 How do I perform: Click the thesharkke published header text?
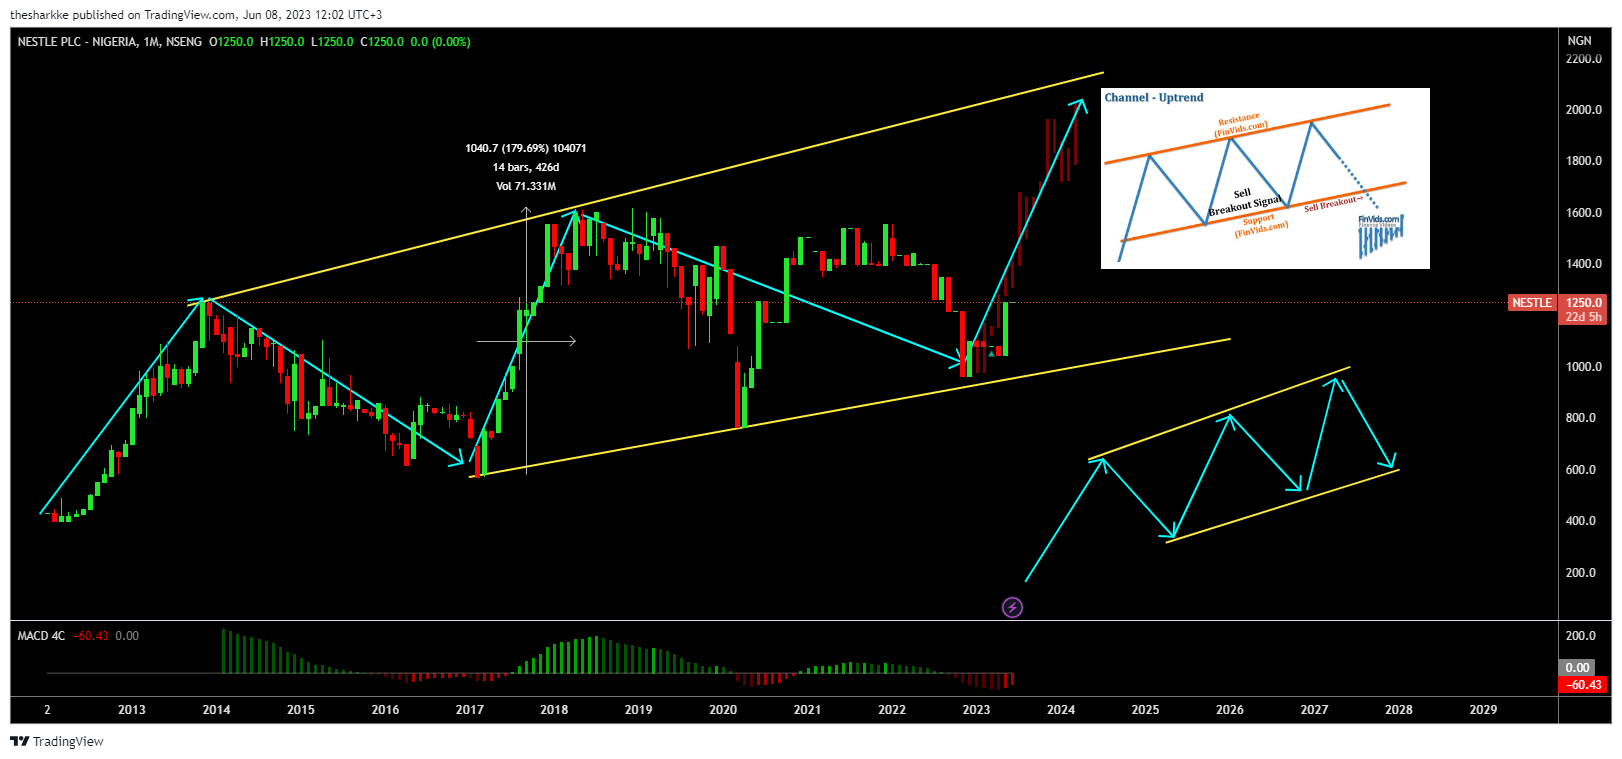pyautogui.click(x=196, y=15)
